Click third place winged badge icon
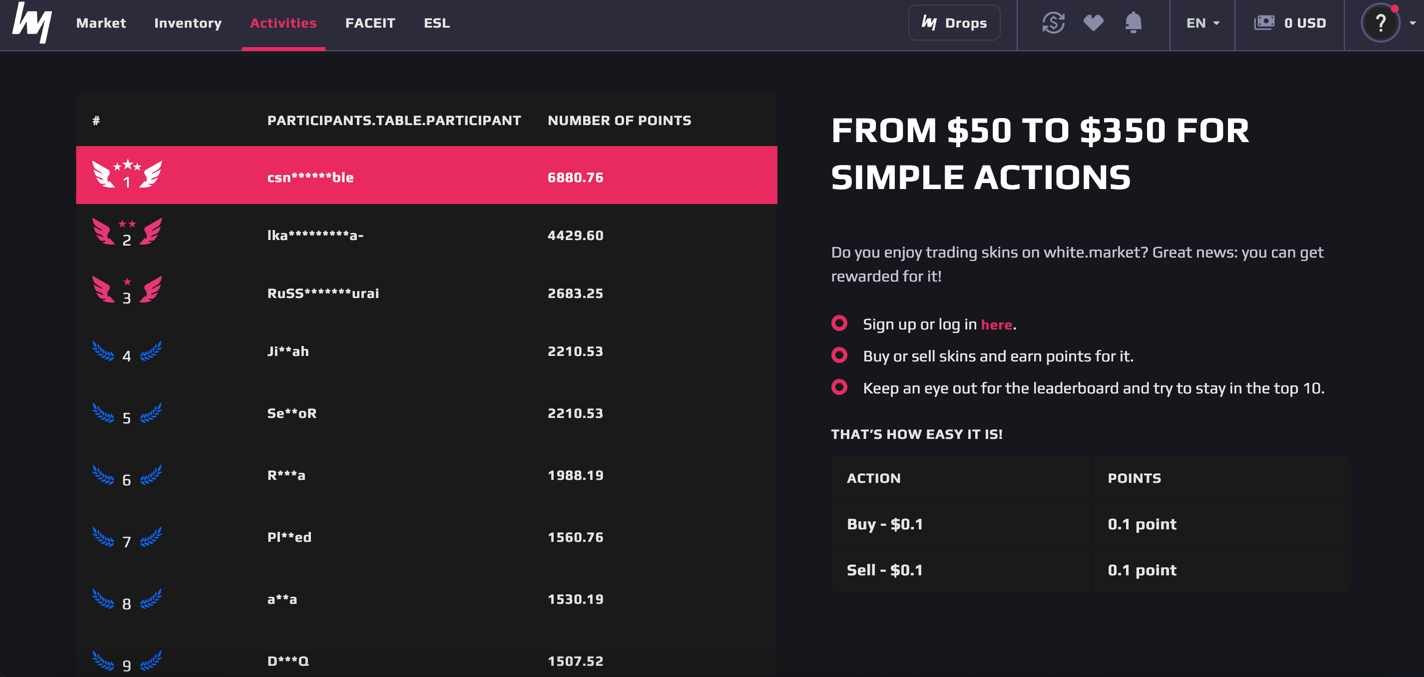 127,291
